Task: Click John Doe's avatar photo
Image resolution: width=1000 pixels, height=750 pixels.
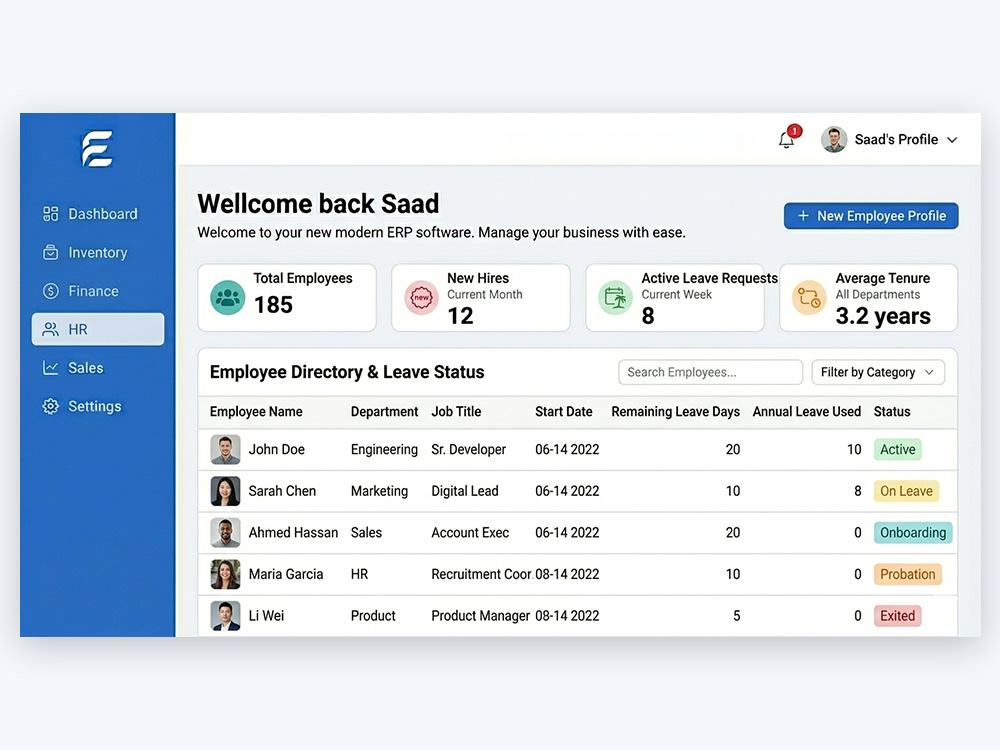Action: click(225, 450)
